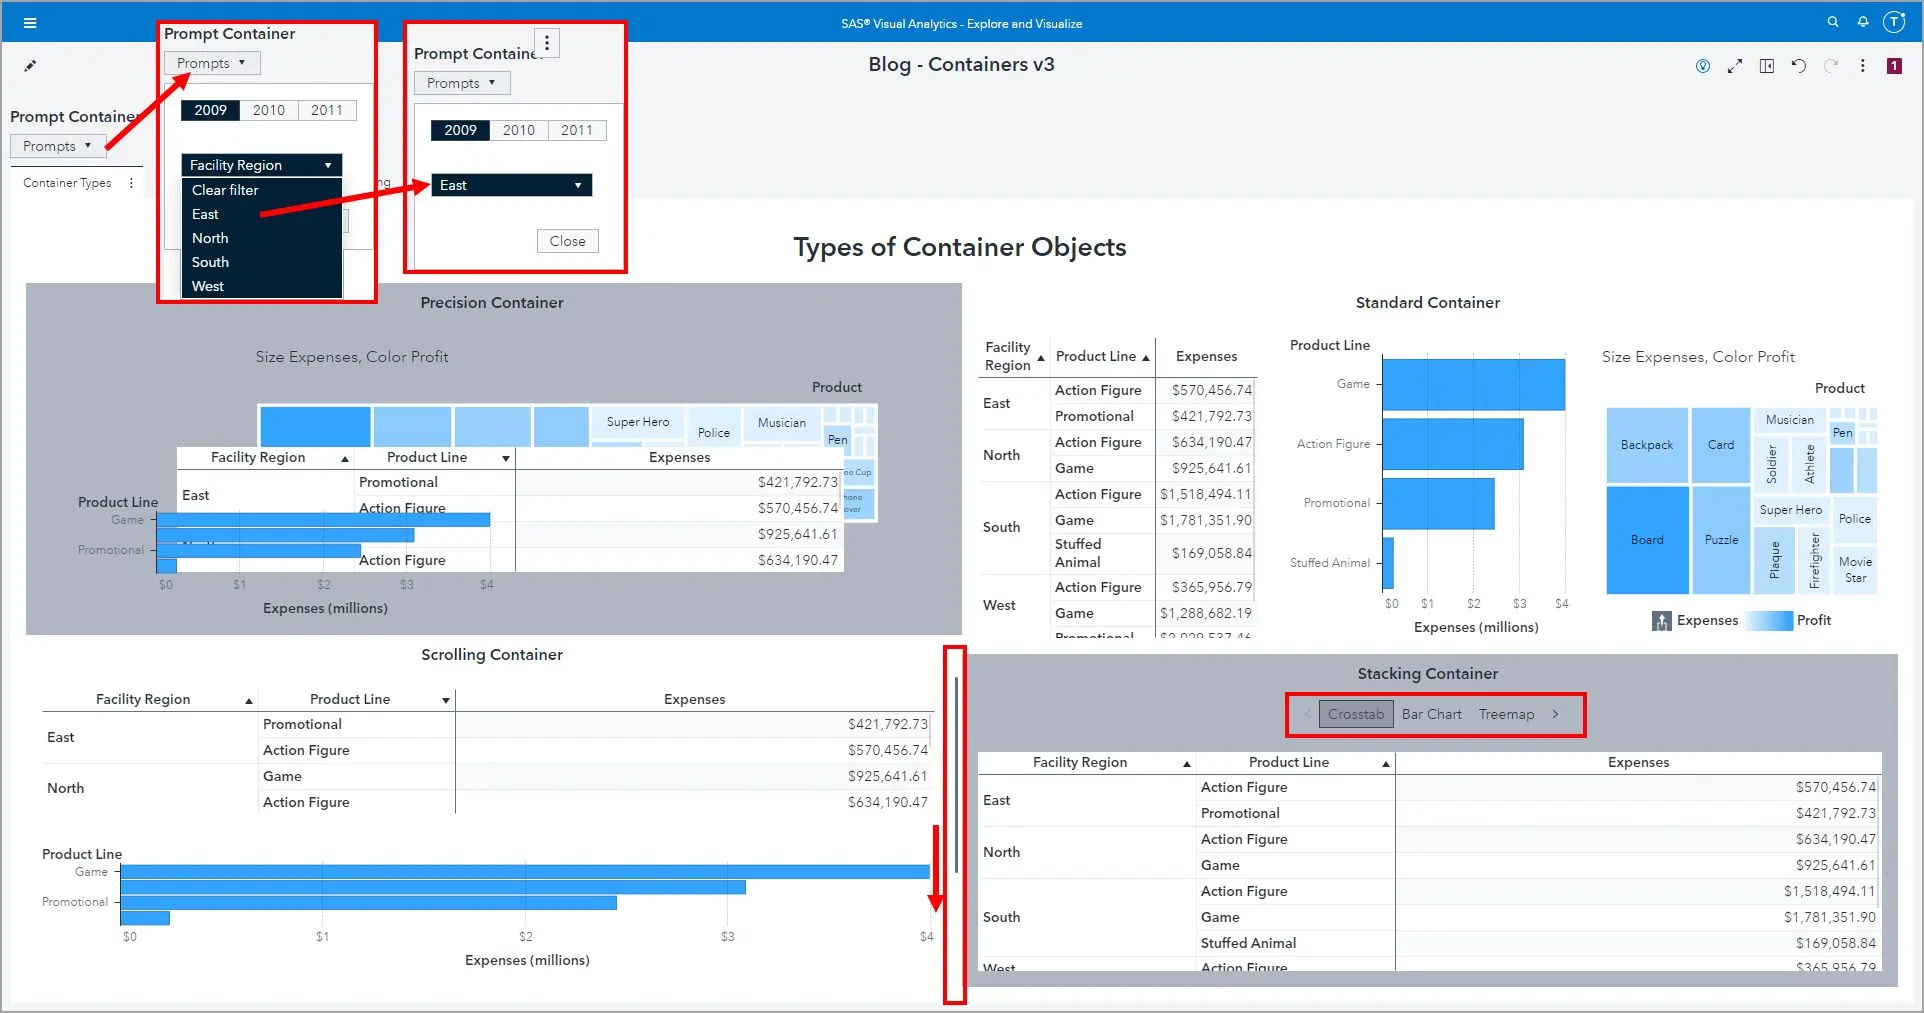Click the pencil edit report icon
This screenshot has height=1013, width=1924.
click(30, 66)
